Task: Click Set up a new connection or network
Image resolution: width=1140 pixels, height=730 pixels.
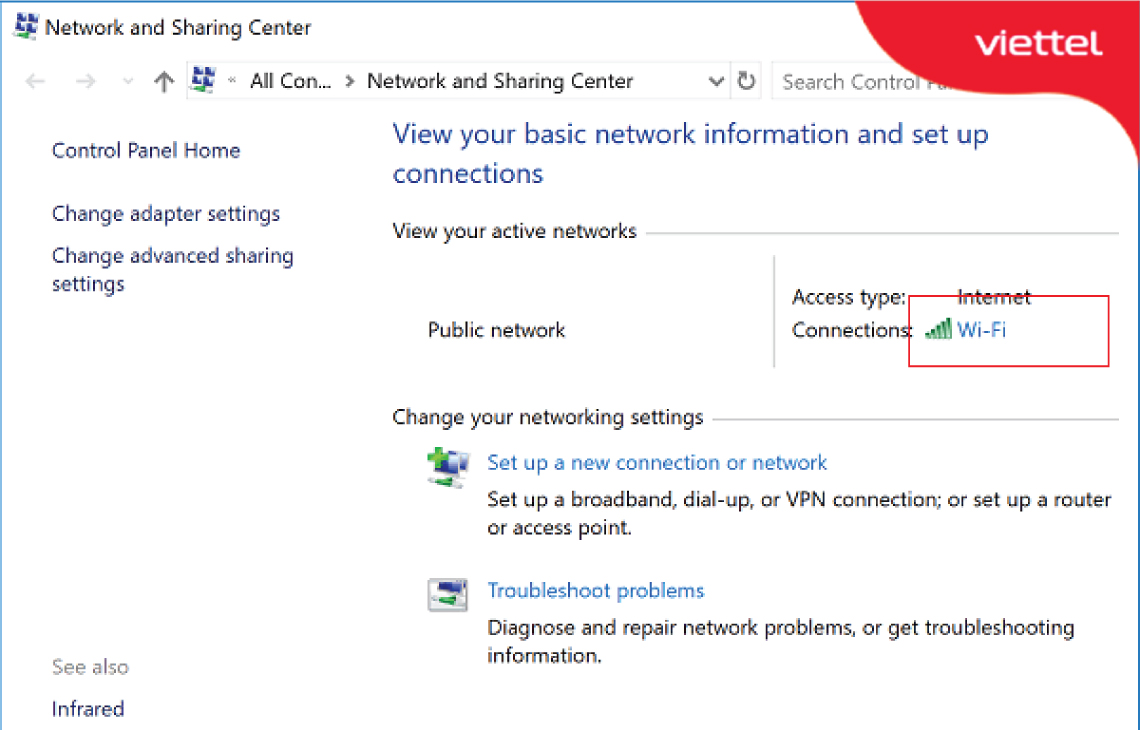Action: point(657,463)
